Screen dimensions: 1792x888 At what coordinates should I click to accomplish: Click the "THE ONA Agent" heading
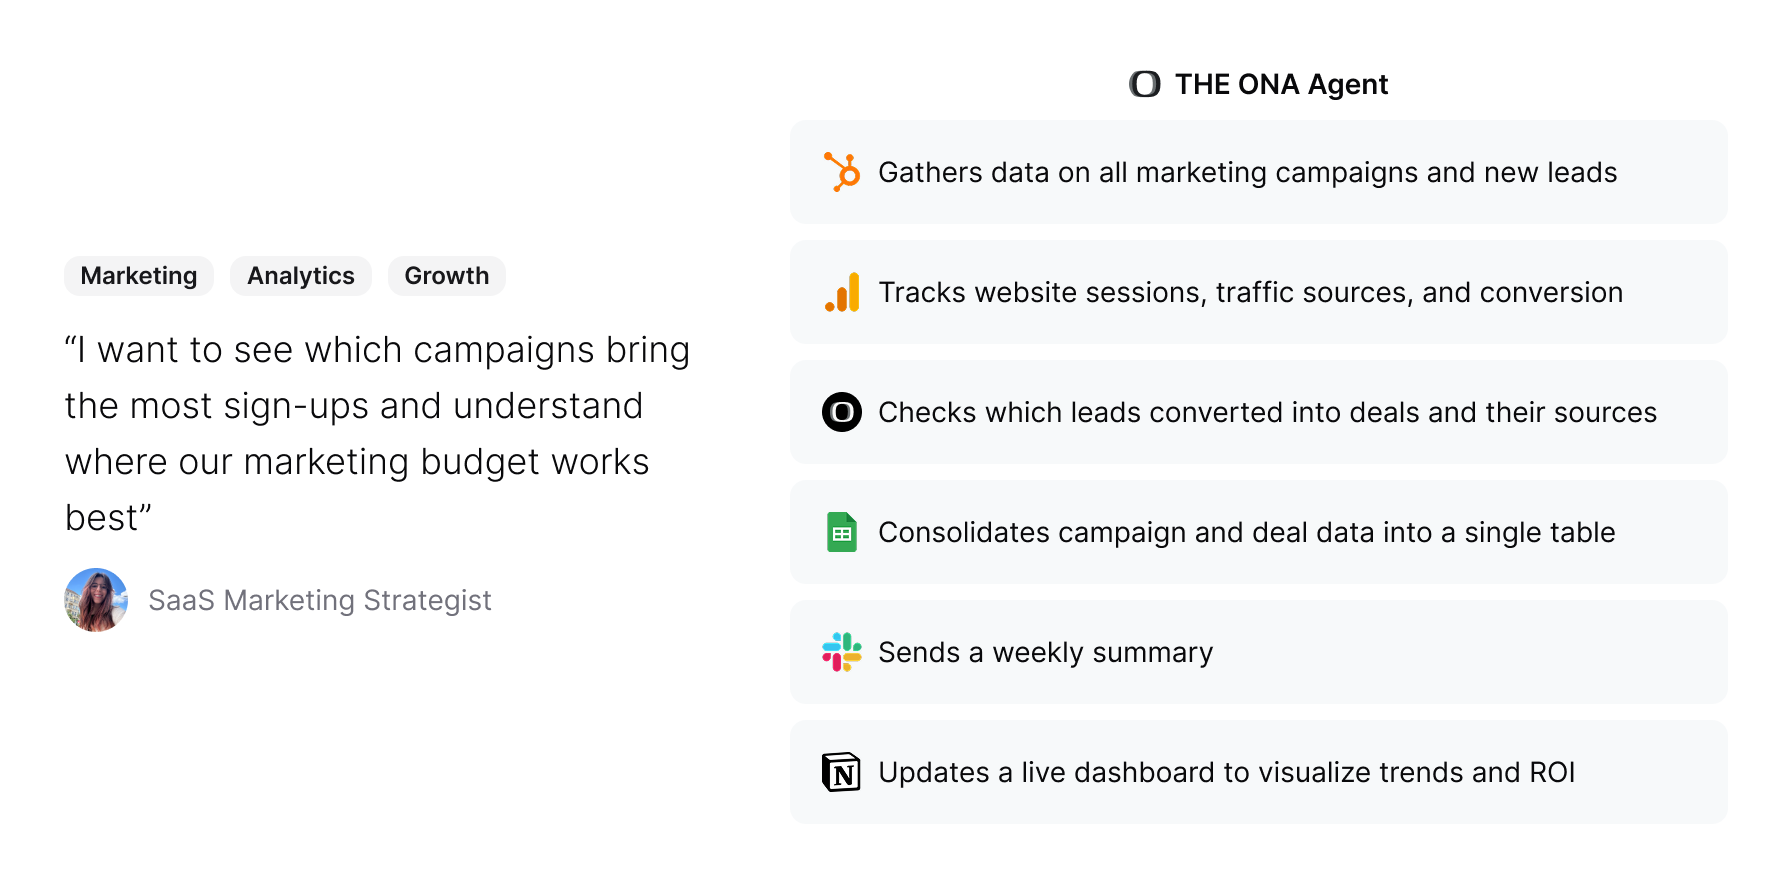pos(1281,84)
